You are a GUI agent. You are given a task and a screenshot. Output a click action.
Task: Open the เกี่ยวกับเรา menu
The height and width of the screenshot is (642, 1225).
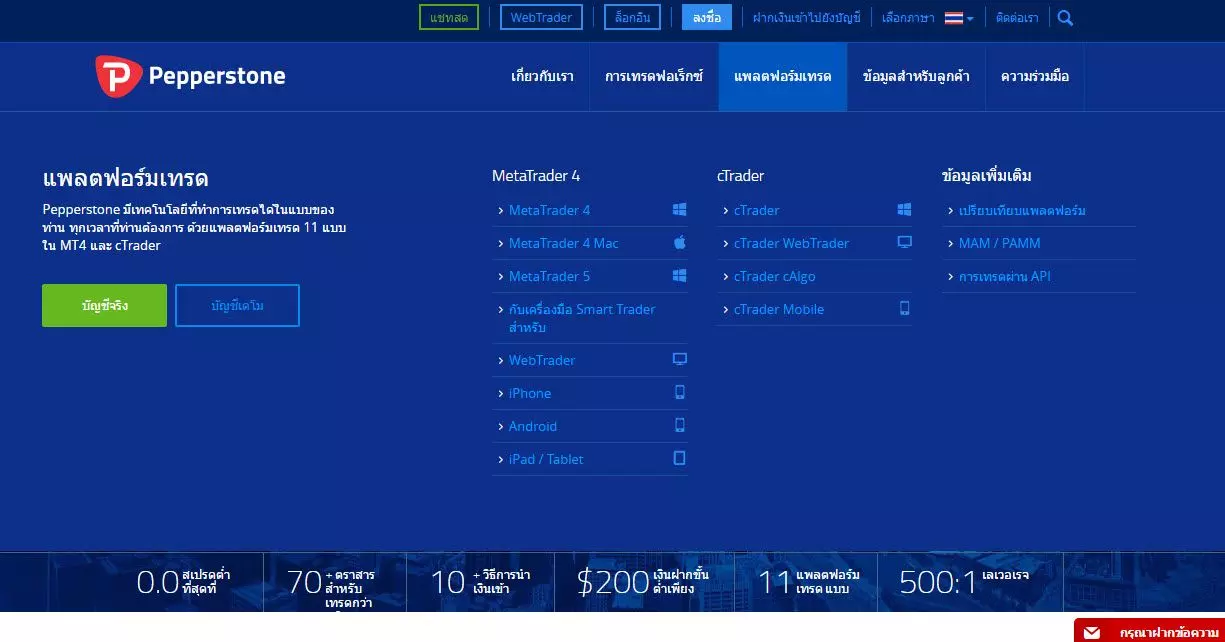(x=542, y=76)
